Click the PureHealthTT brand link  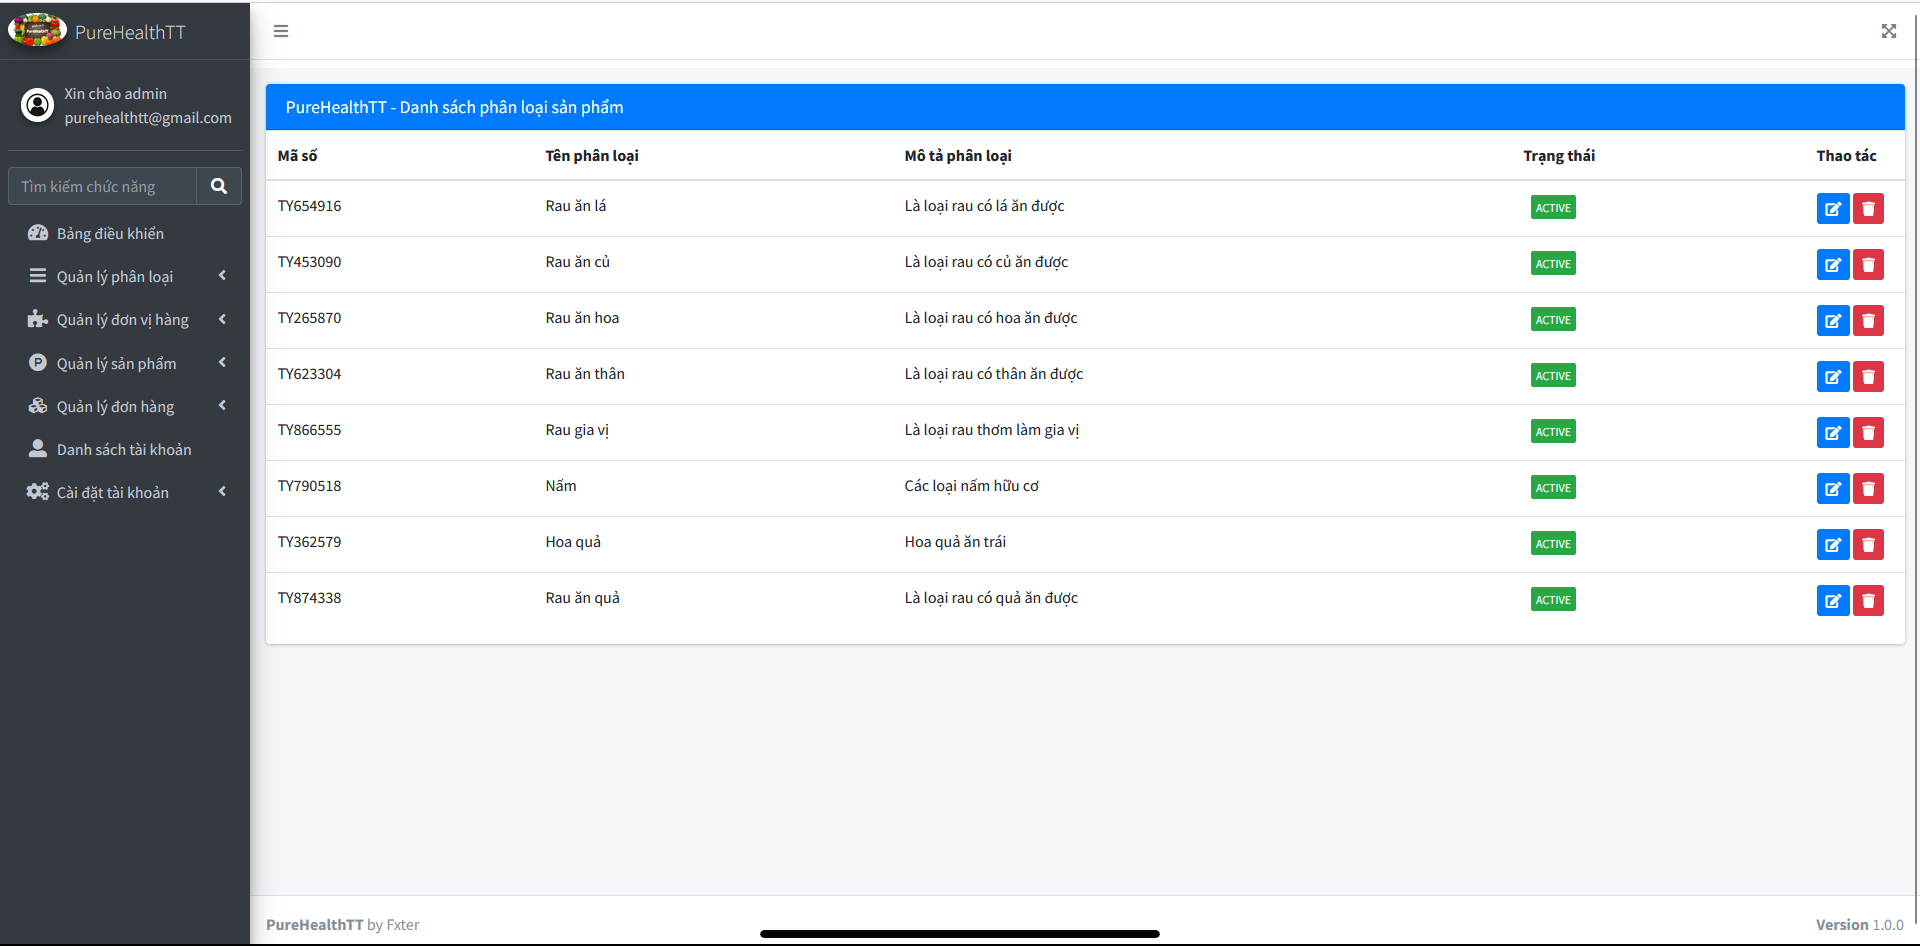[130, 32]
